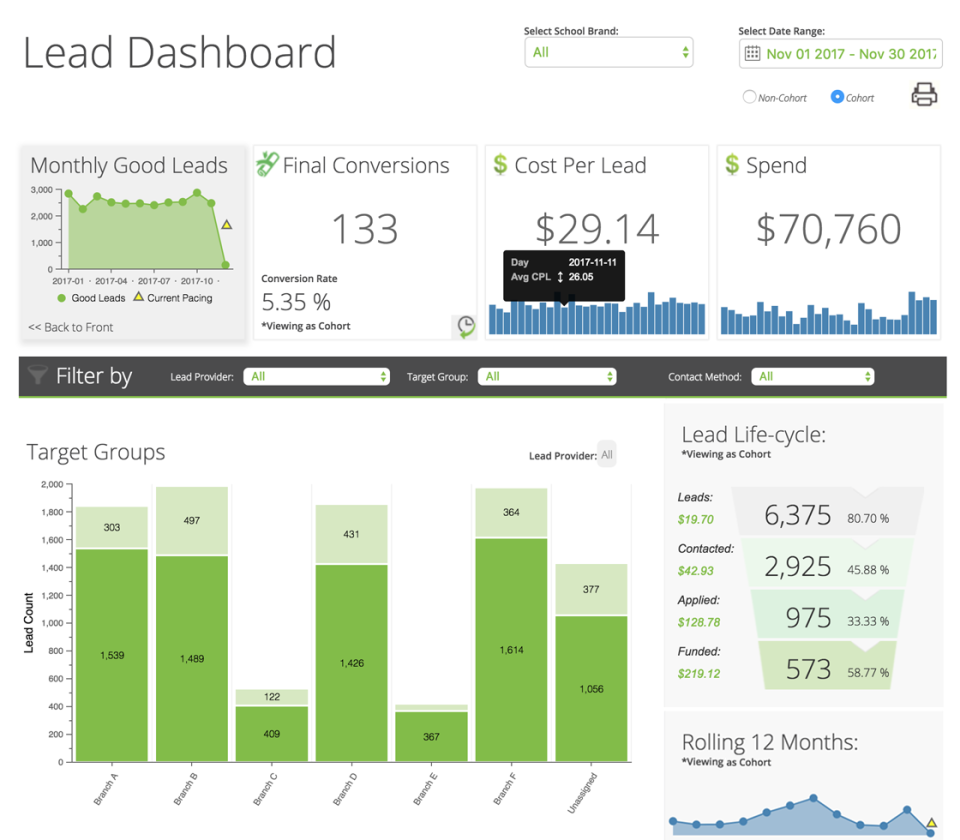Click the Lead Provider All pill button
This screenshot has height=840, width=960.
(606, 454)
